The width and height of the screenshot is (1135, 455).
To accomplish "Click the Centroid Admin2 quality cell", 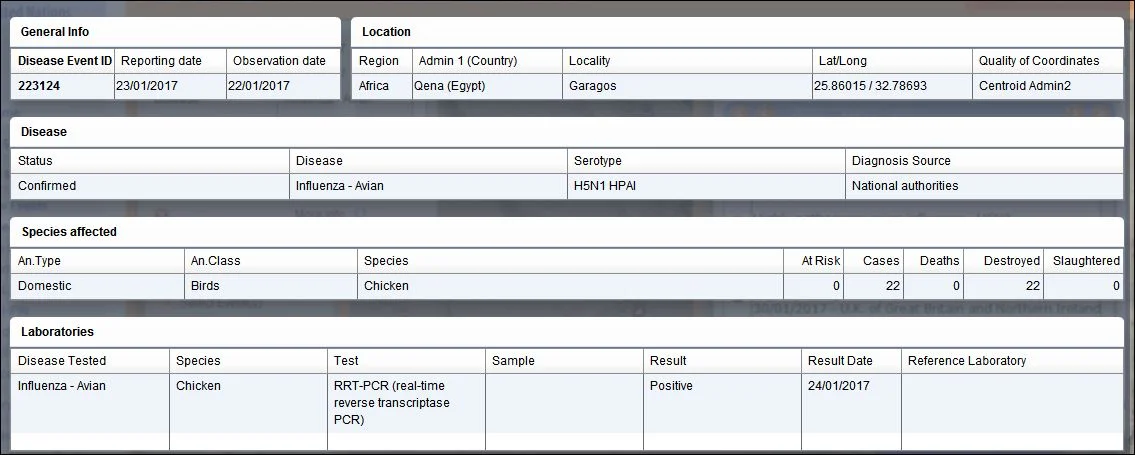I will click(x=1047, y=86).
